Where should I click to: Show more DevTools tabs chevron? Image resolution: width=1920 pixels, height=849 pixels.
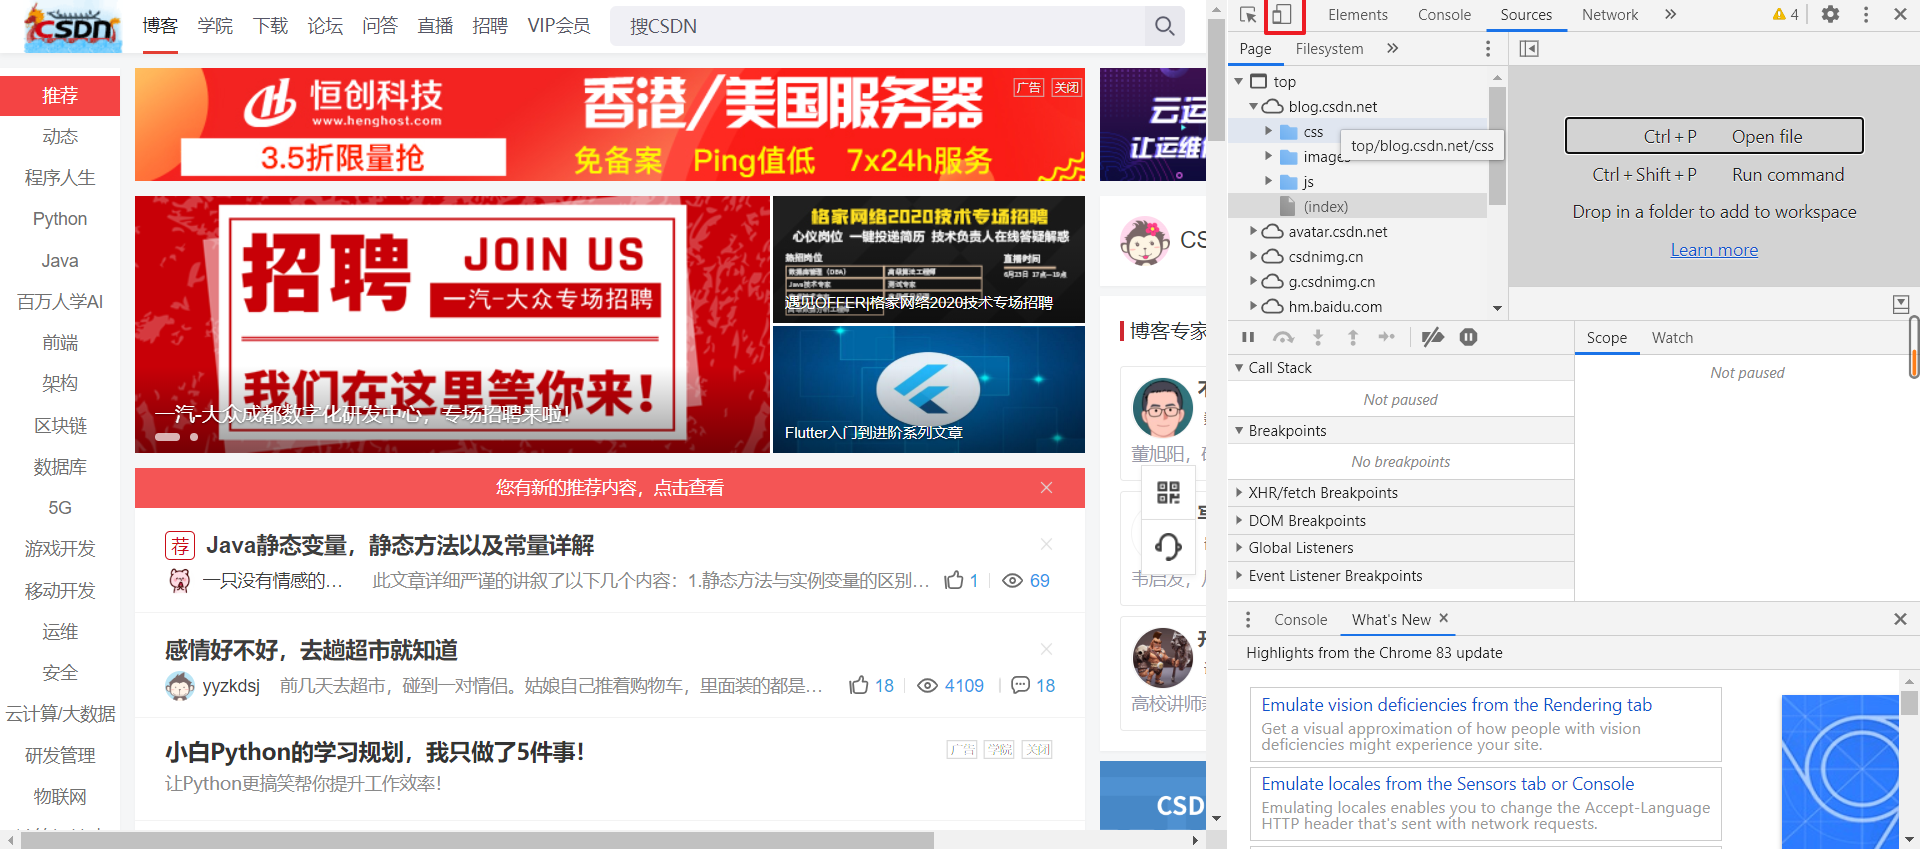pyautogui.click(x=1670, y=14)
